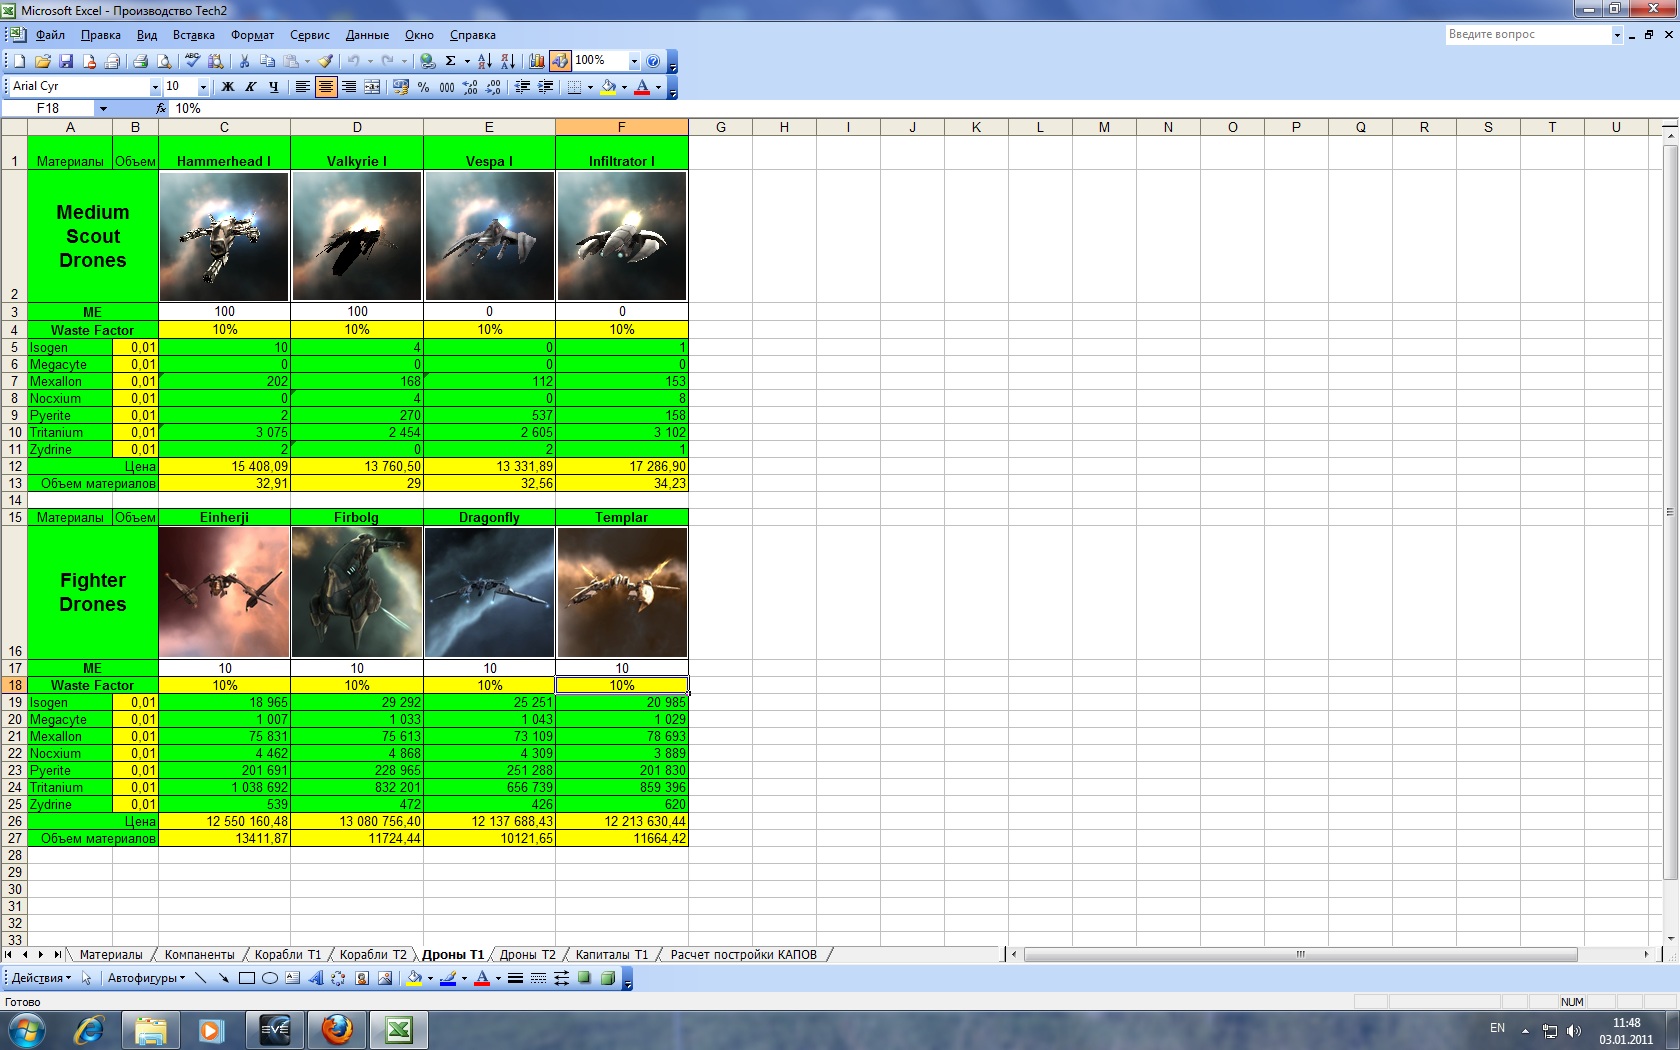Select column C header
1680x1050 pixels.
[224, 127]
